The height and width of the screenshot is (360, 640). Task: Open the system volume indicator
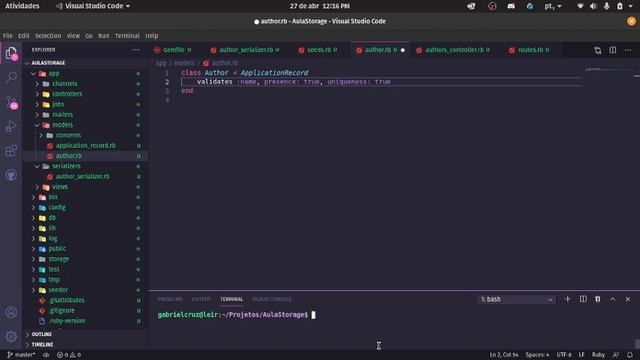point(593,6)
